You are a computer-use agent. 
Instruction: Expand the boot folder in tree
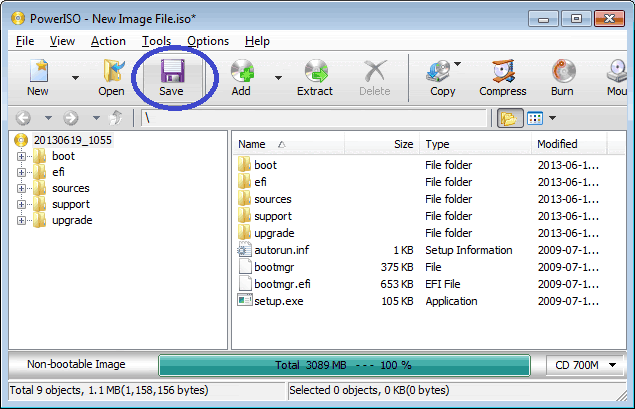click(21, 156)
